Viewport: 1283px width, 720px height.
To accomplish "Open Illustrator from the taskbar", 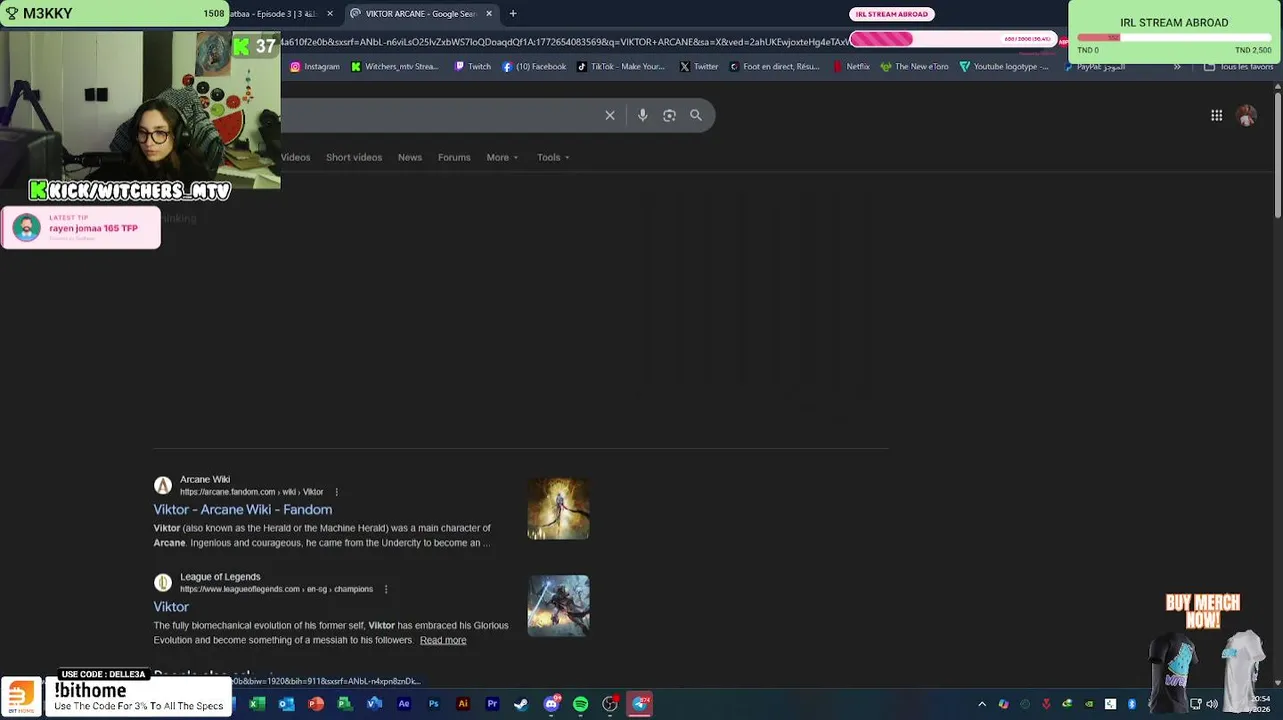I will 462,704.
